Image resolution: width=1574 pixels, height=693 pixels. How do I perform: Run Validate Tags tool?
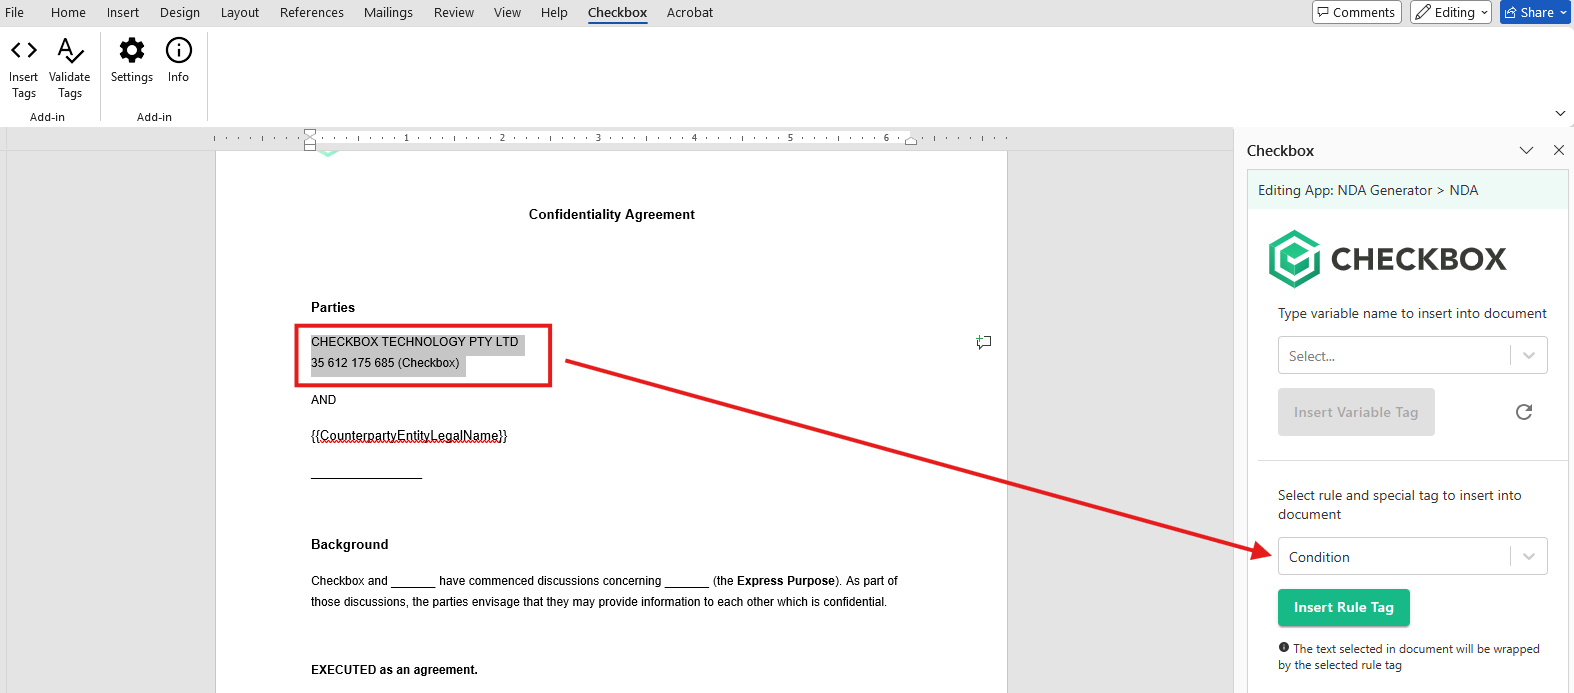(70, 68)
